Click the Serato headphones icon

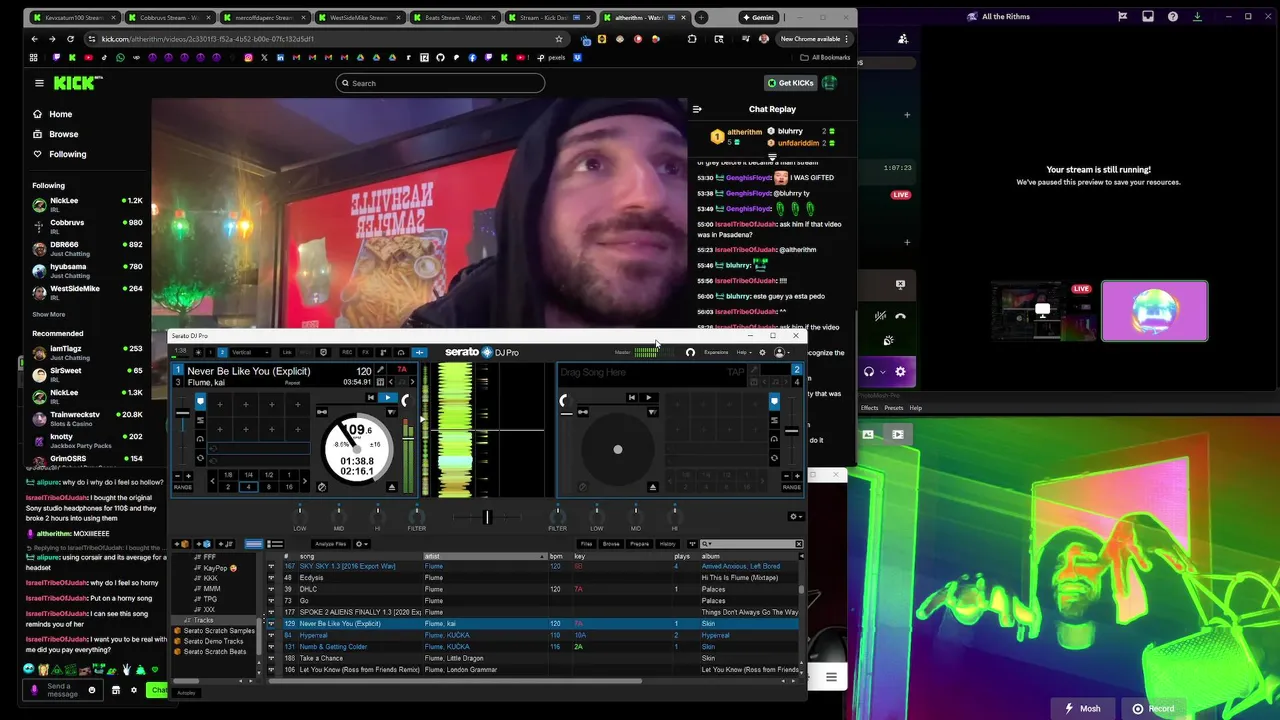[690, 352]
